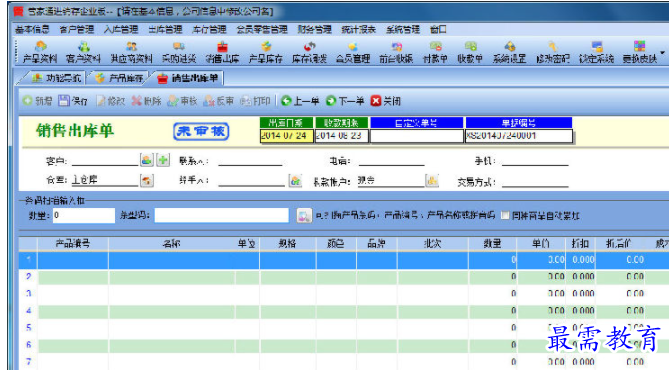Open 销售出库 sales outbound toolbar icon
669x370 pixels.
pyautogui.click(x=222, y=52)
